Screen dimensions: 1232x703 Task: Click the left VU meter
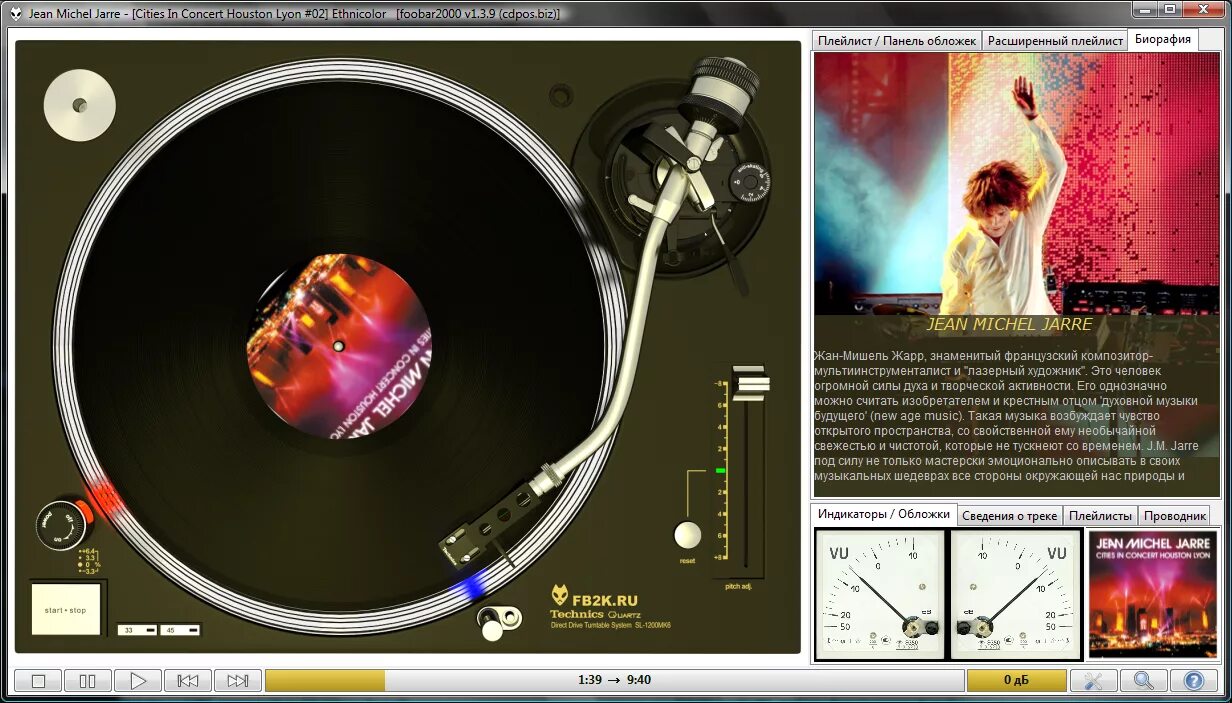879,594
